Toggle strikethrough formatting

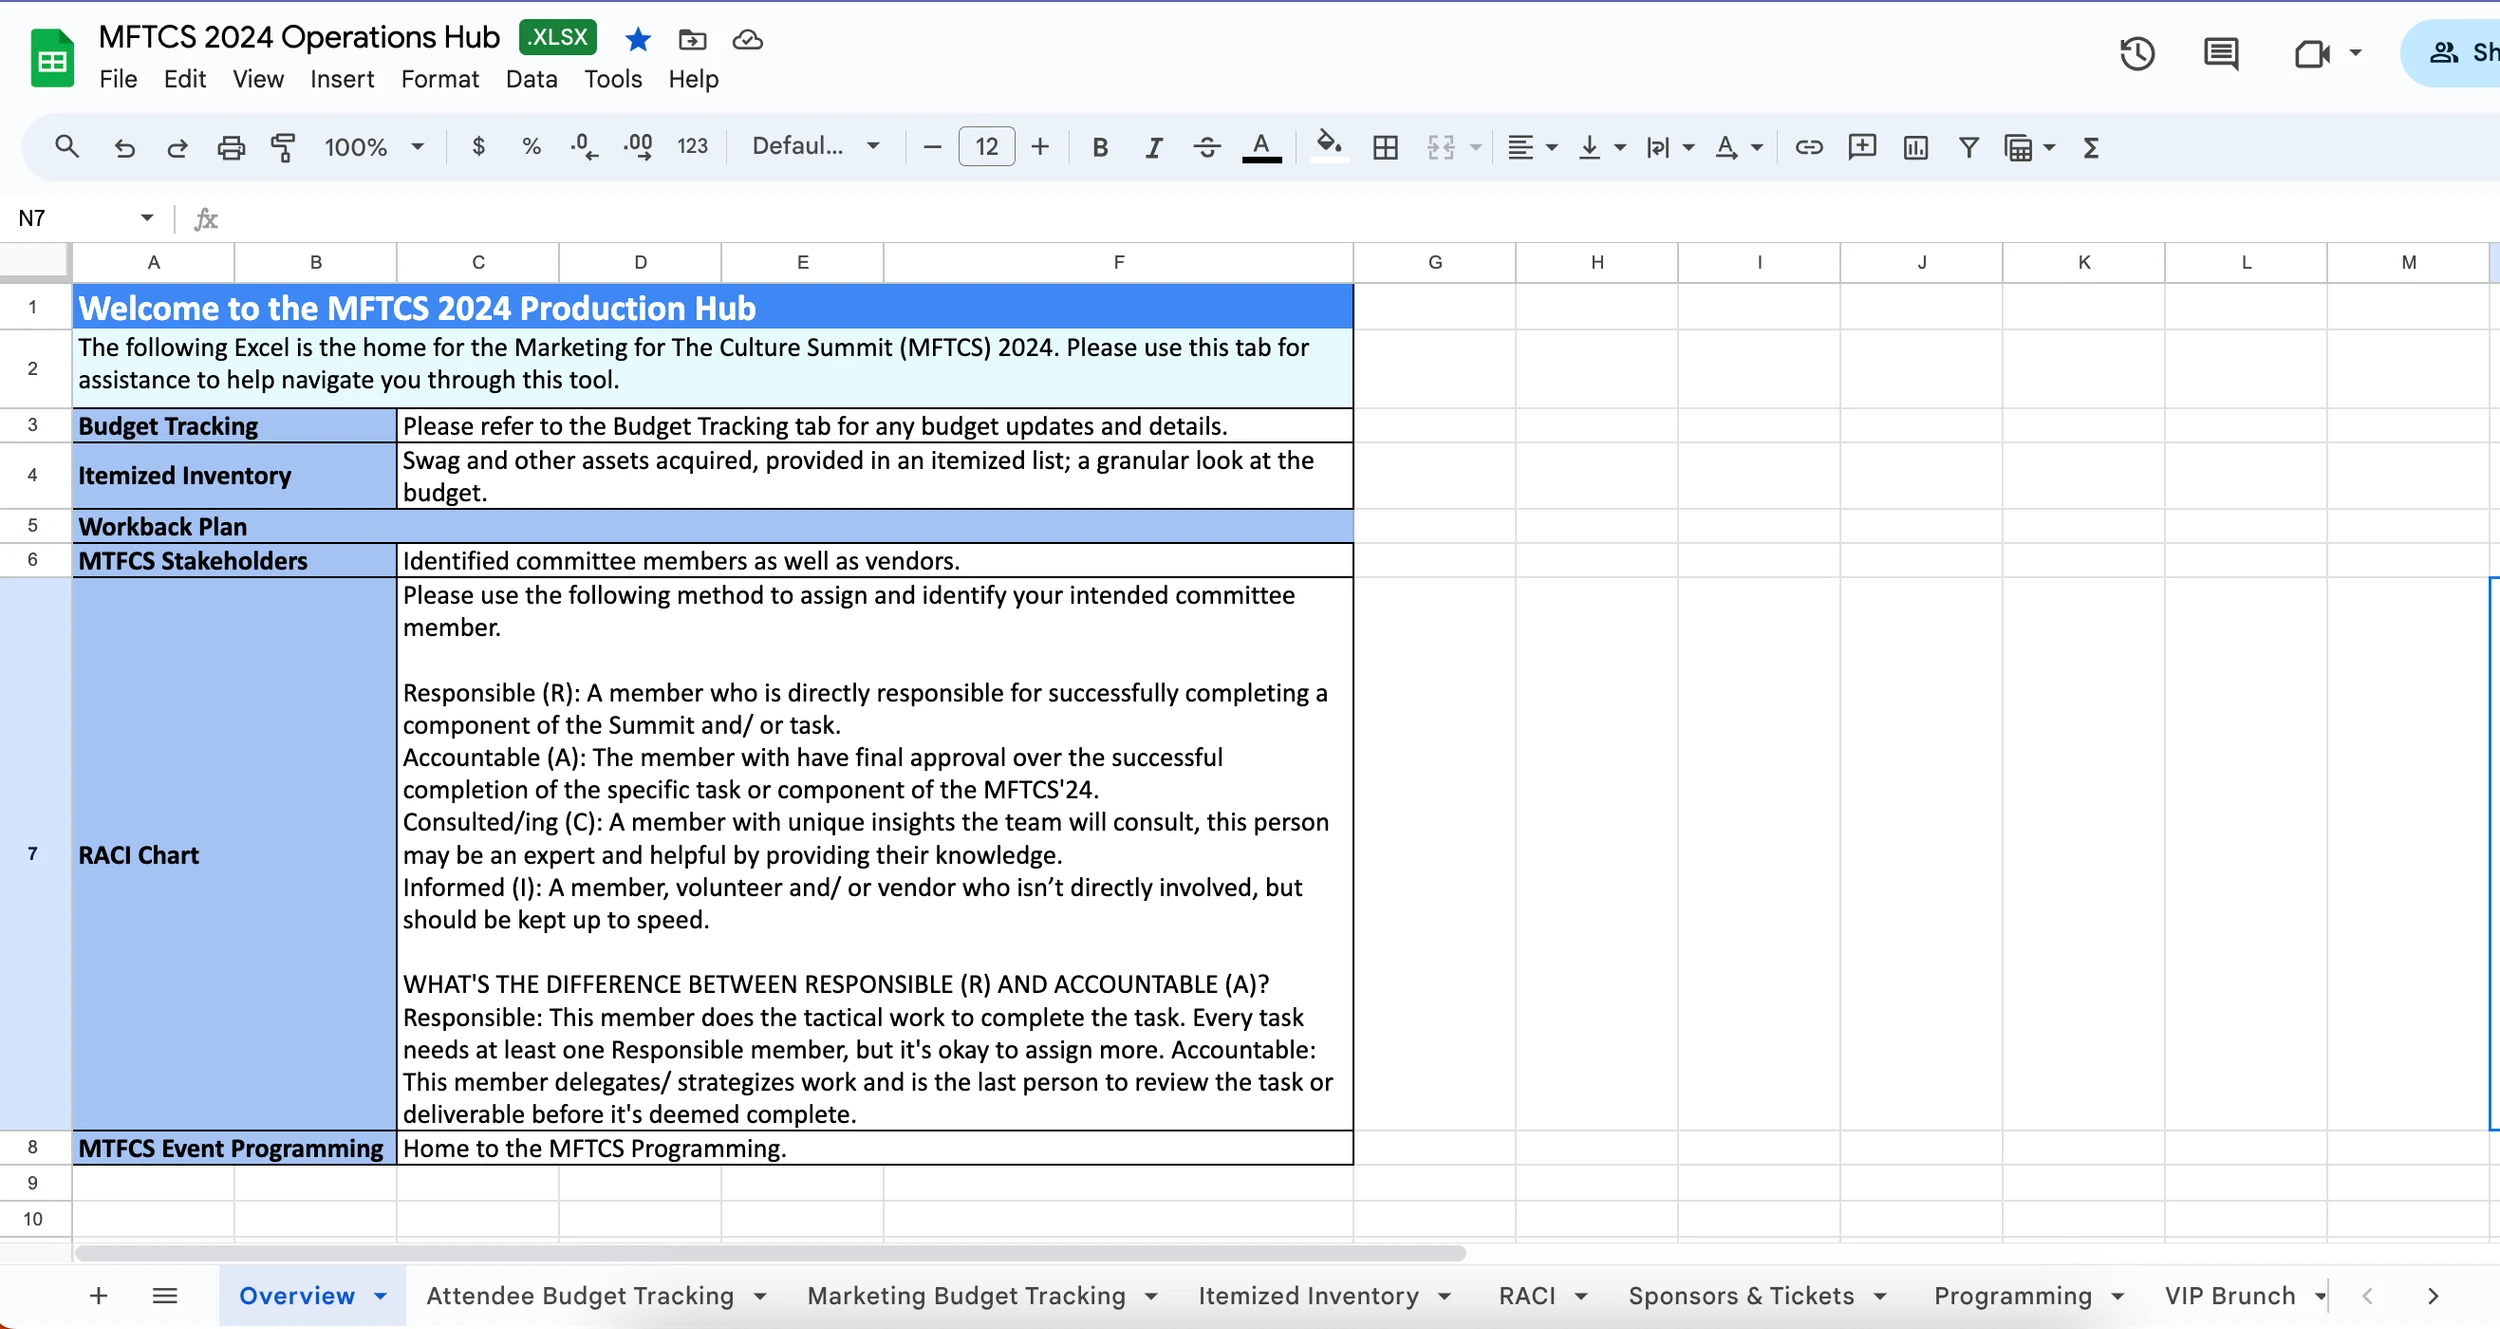(x=1207, y=148)
